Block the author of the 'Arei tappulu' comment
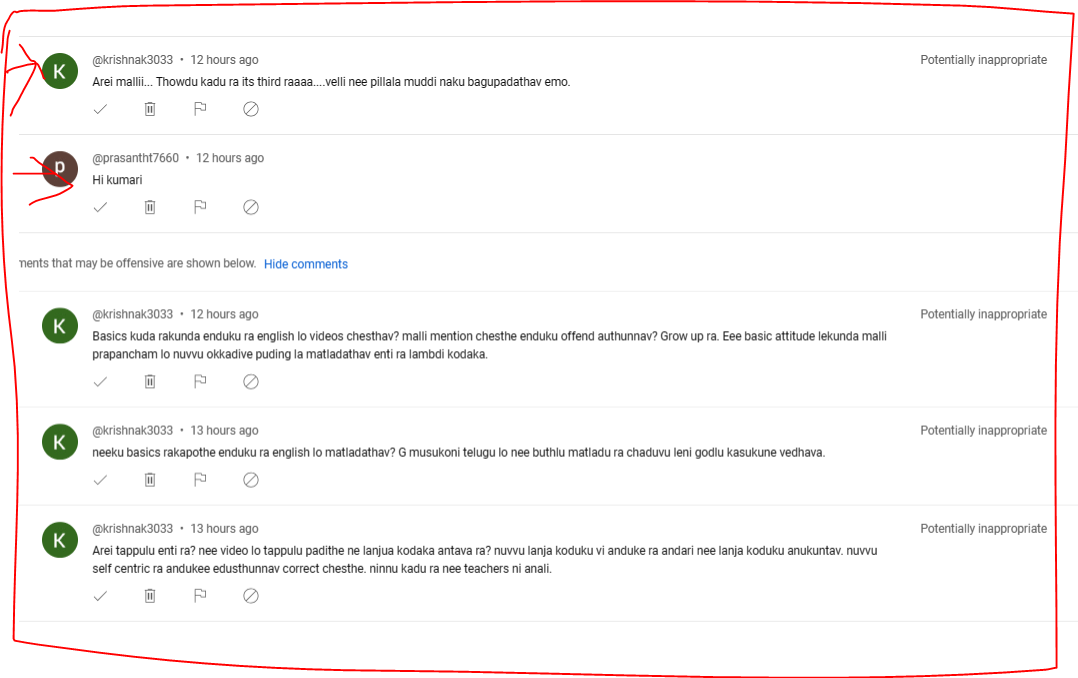The height and width of the screenshot is (678, 1078). (251, 595)
